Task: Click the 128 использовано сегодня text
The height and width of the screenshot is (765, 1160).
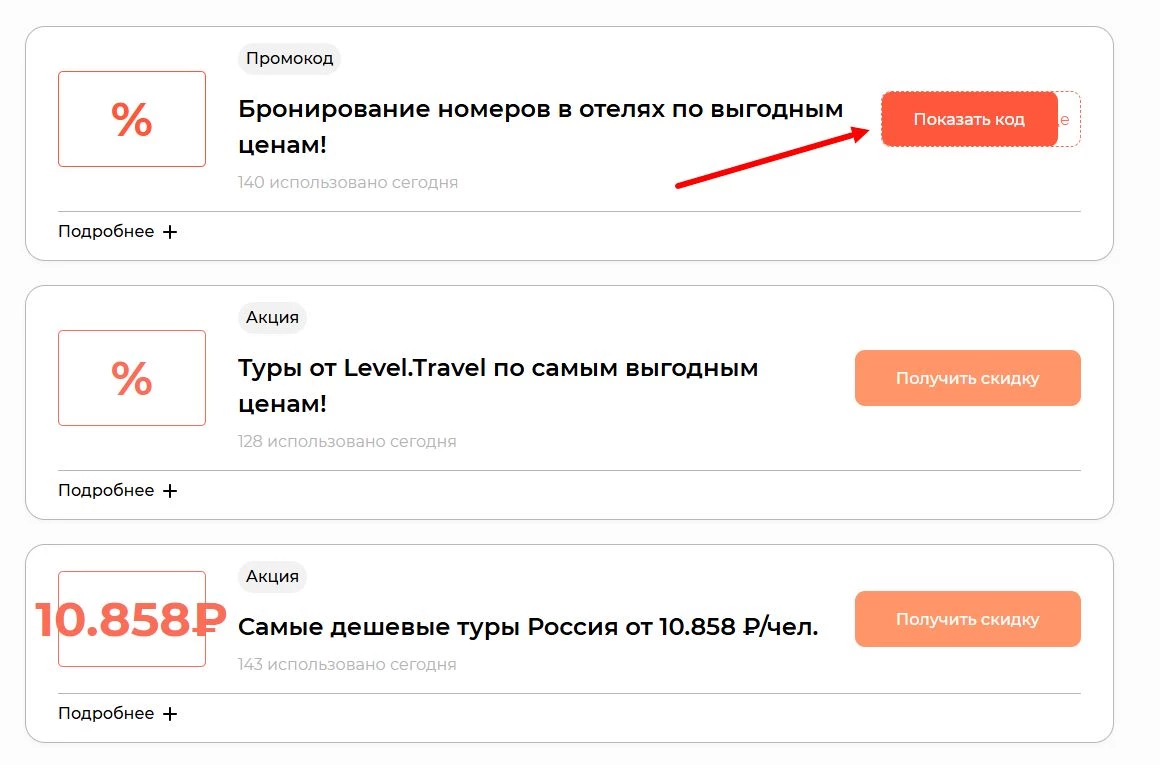Action: pyautogui.click(x=347, y=440)
